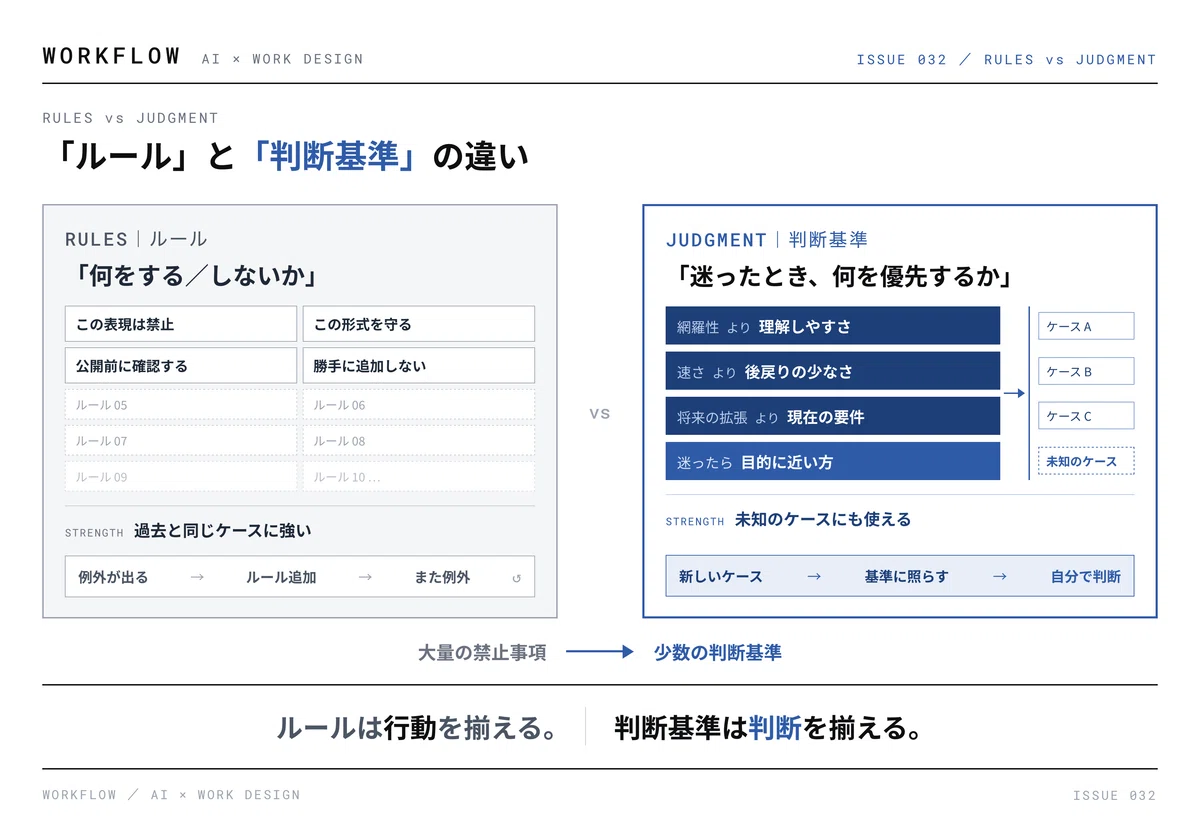
Task: Select the faded 'ルール 08' box
Action: point(419,441)
